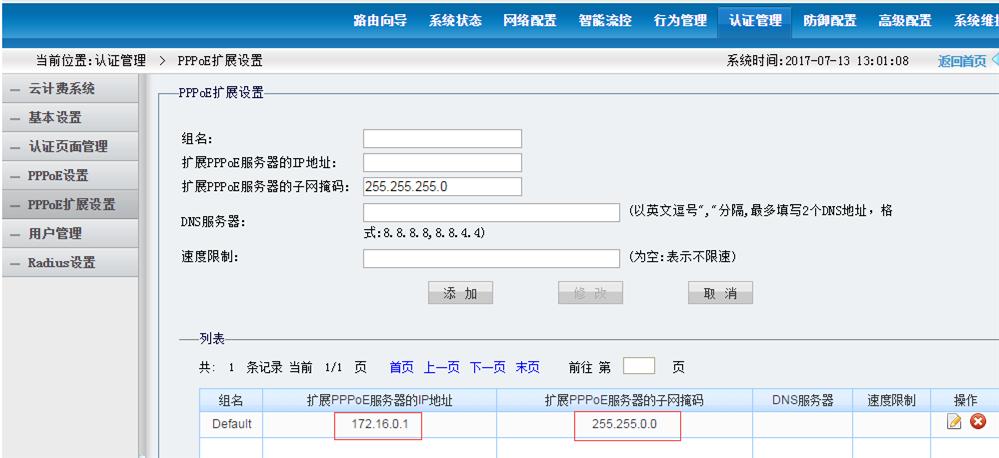This screenshot has width=999, height=458.
Task: Open 认证页面管理 sidebar item
Action: pyautogui.click(x=68, y=147)
